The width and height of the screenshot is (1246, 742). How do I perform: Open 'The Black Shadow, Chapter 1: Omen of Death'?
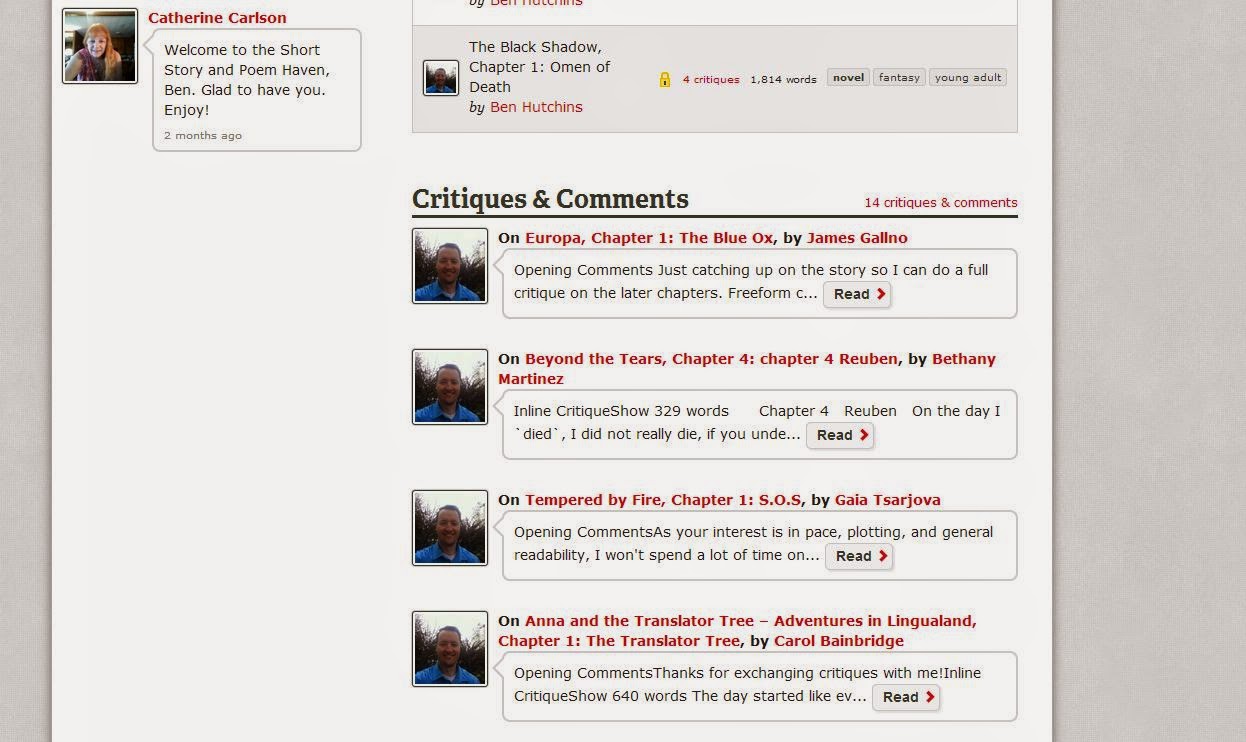[540, 66]
